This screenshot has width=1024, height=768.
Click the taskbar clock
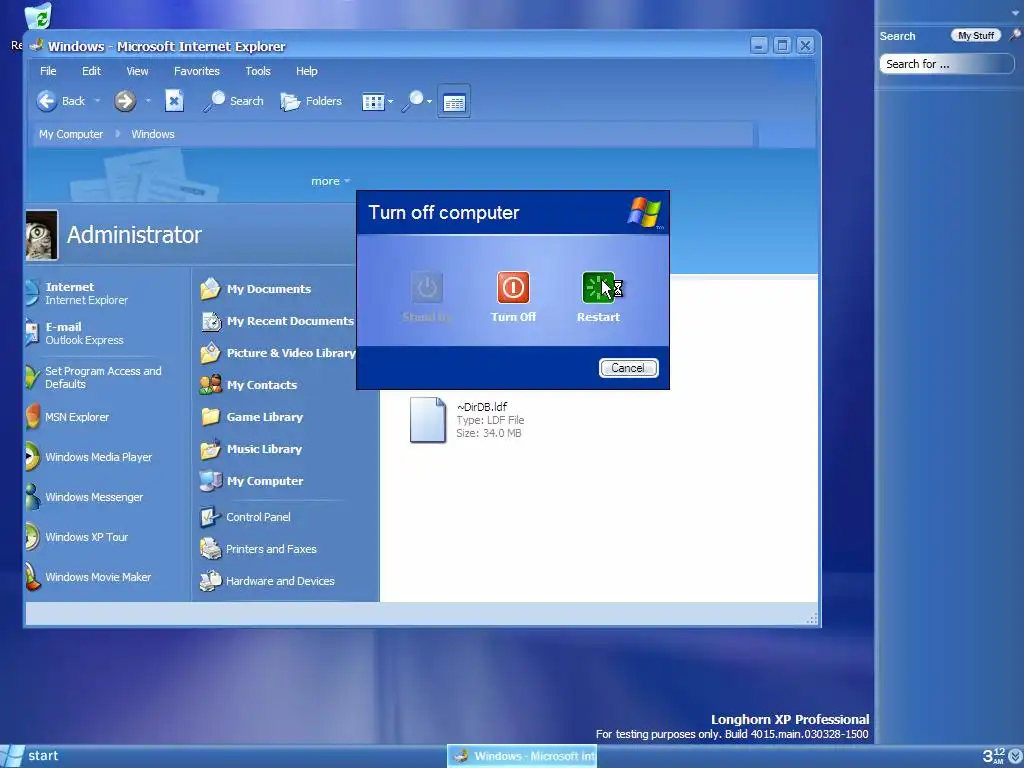point(993,756)
